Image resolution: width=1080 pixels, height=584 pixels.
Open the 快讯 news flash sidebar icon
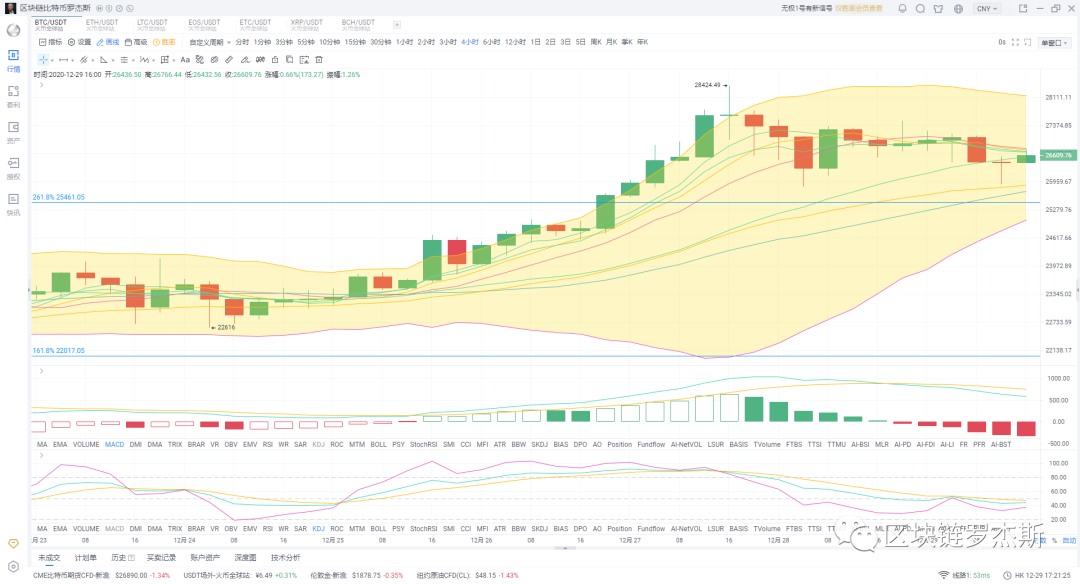coord(13,204)
